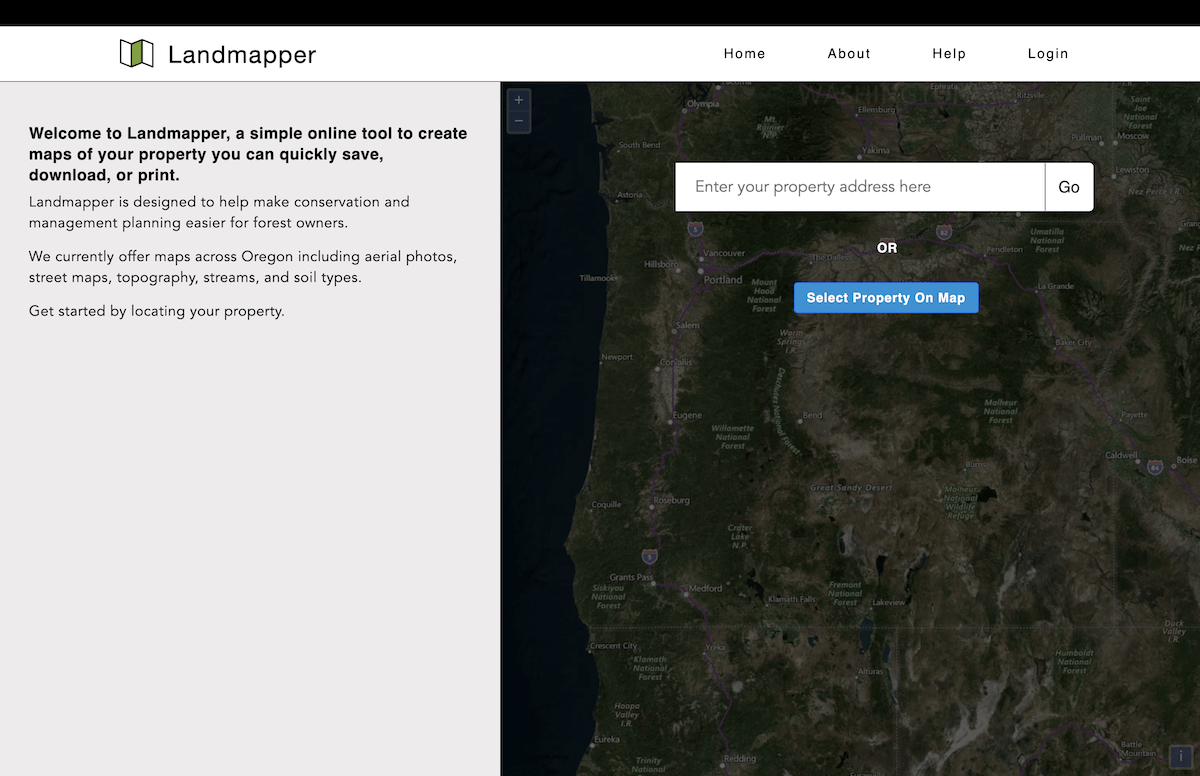Click Crater Lake N.P. on the map
The height and width of the screenshot is (776, 1200).
(740, 537)
